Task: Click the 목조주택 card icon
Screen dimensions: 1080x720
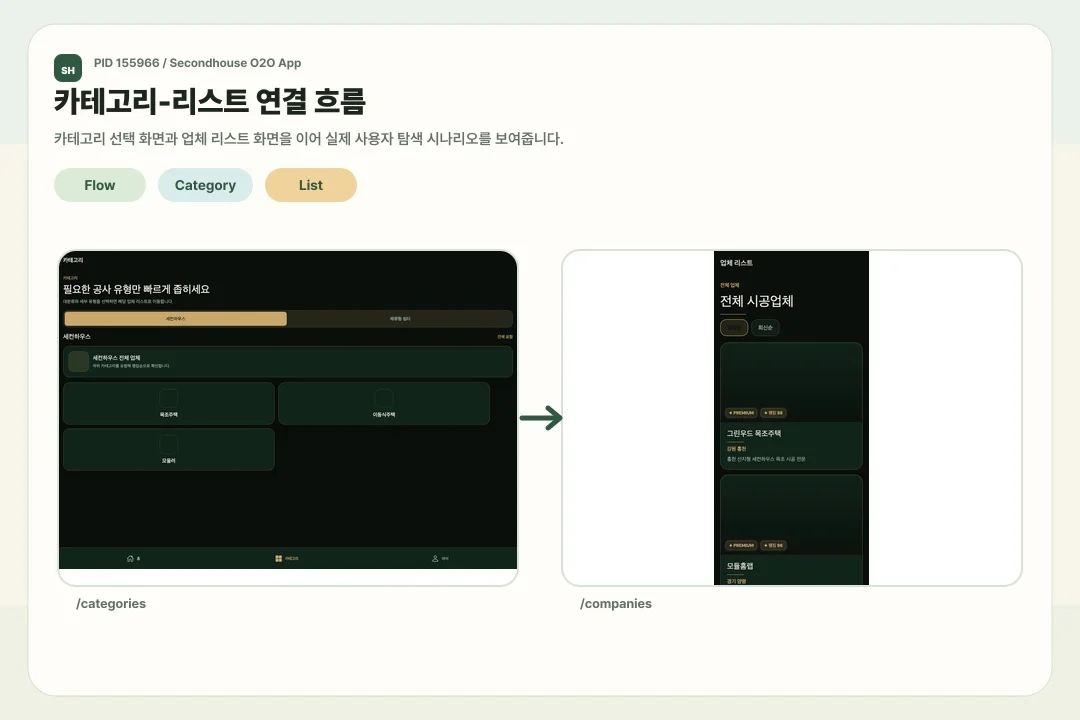Action: tap(169, 398)
